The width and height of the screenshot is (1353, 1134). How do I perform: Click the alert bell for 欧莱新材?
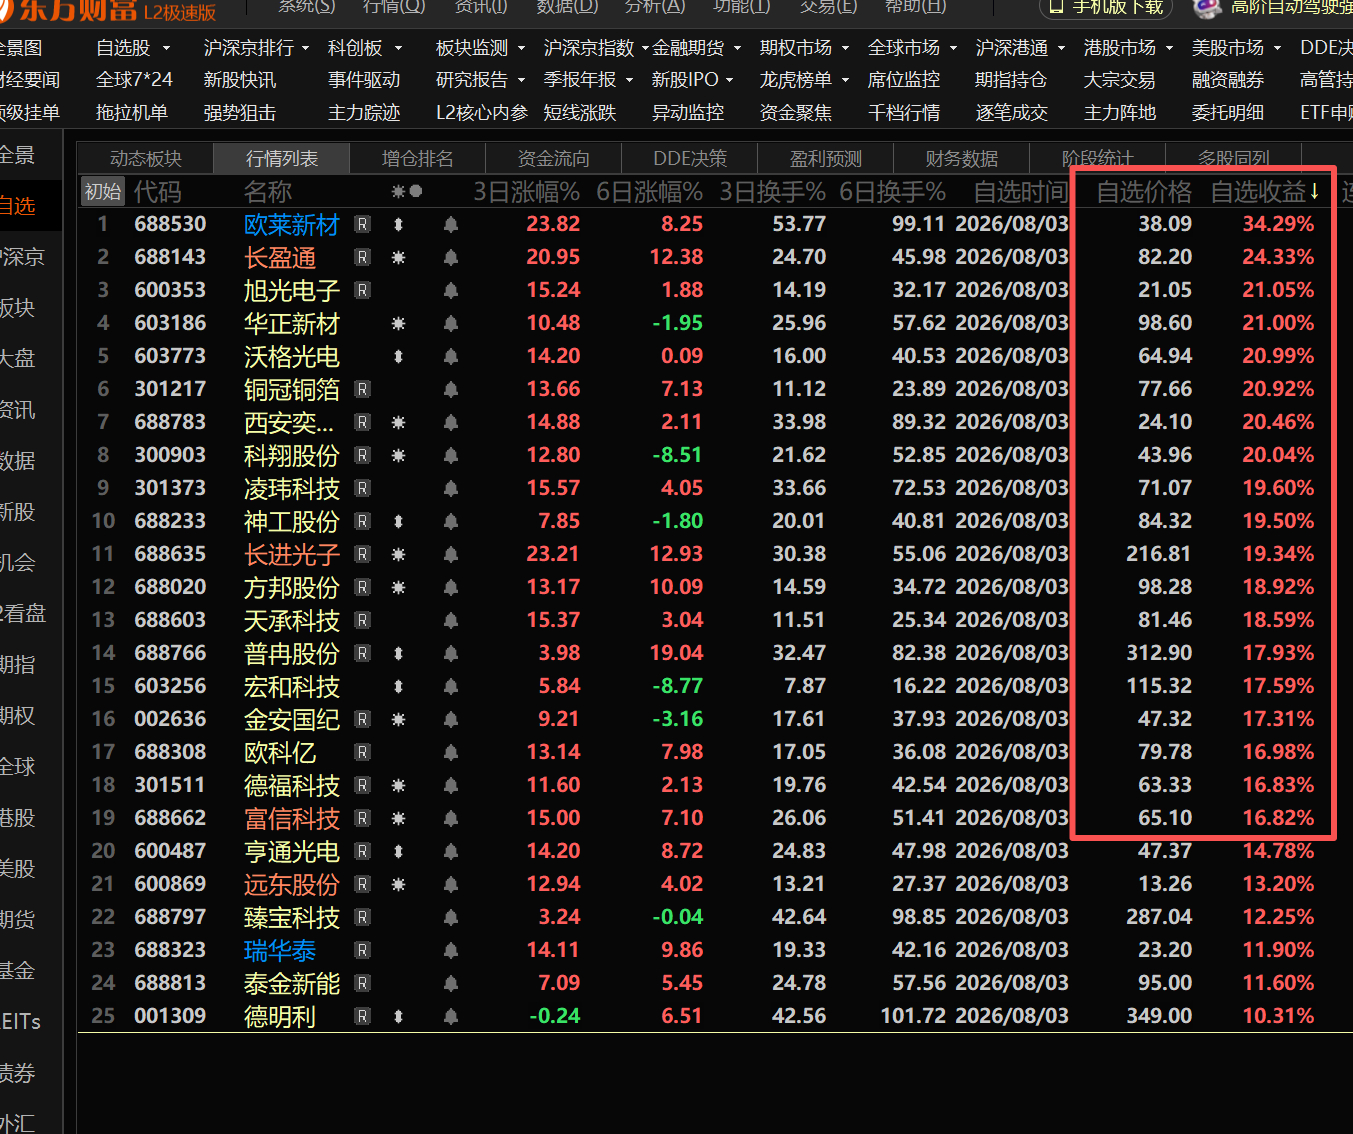pyautogui.click(x=451, y=225)
